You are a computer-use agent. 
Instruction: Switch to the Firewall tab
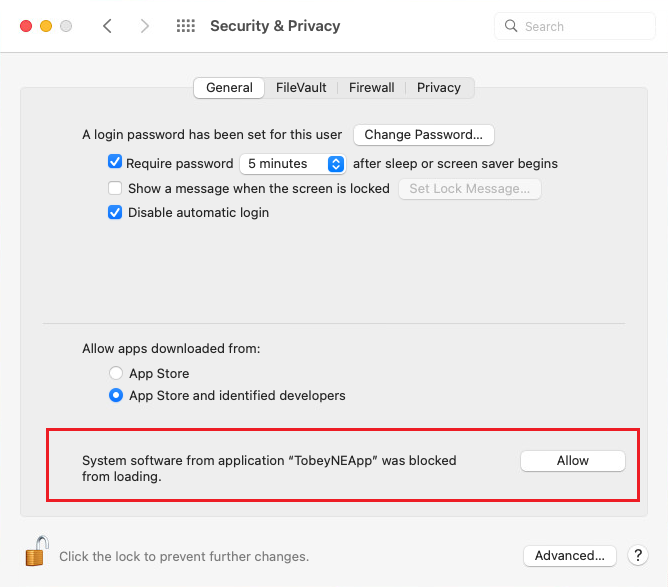click(371, 88)
